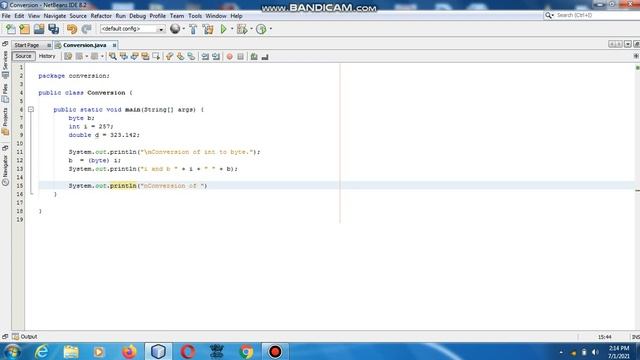Click the Comment code icon
This screenshot has height=360, width=640.
[x=254, y=57]
